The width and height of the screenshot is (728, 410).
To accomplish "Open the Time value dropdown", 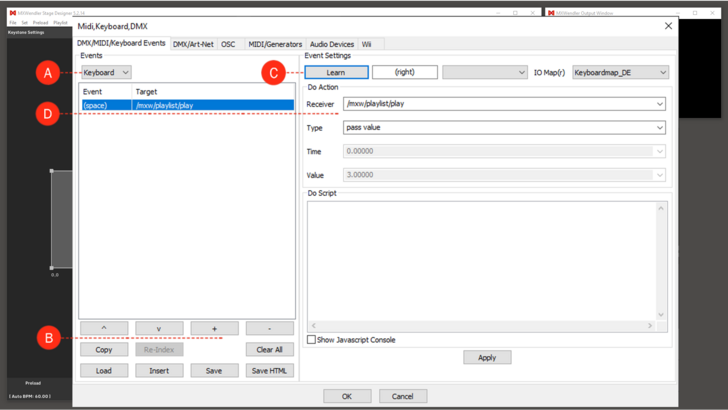I will pos(659,151).
